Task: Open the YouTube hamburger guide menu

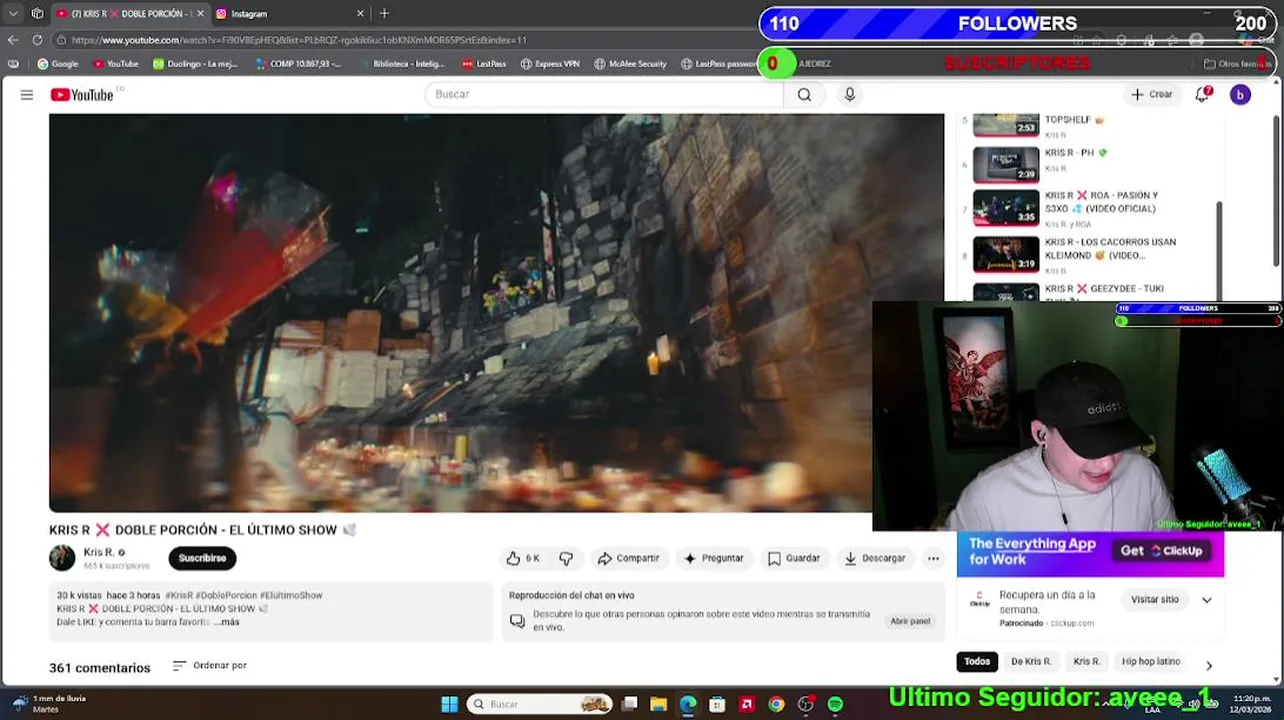Action: point(27,95)
